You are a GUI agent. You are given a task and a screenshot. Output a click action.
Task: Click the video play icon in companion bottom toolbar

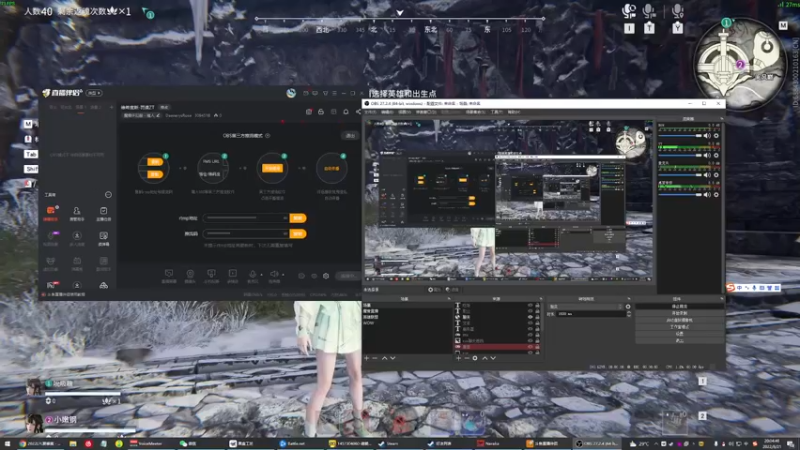pos(233,273)
